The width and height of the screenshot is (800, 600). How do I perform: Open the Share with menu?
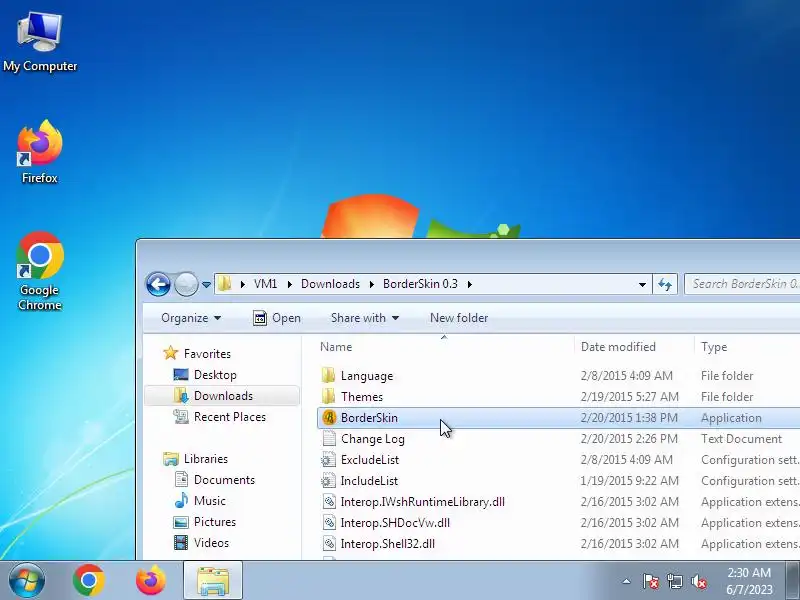pyautogui.click(x=365, y=318)
